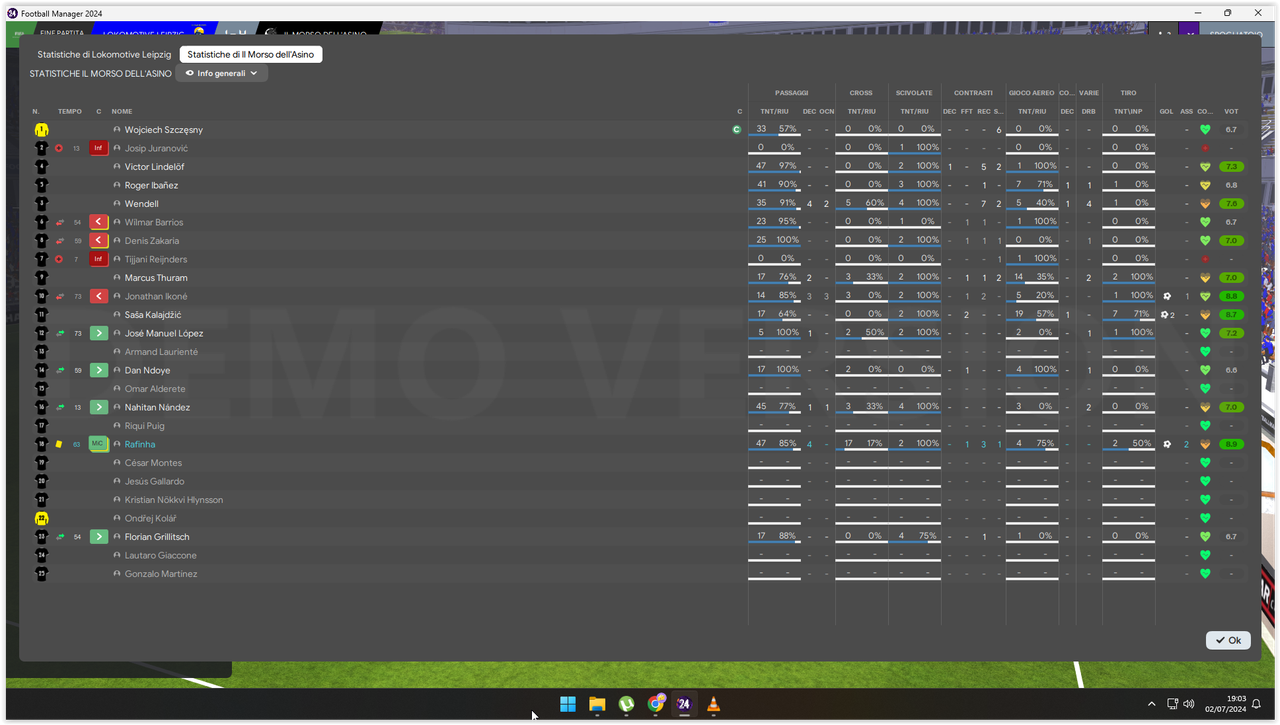Screen dimensions: 1280x725
Task: Open Victor Lindelöf's player profile
Action: click(154, 167)
